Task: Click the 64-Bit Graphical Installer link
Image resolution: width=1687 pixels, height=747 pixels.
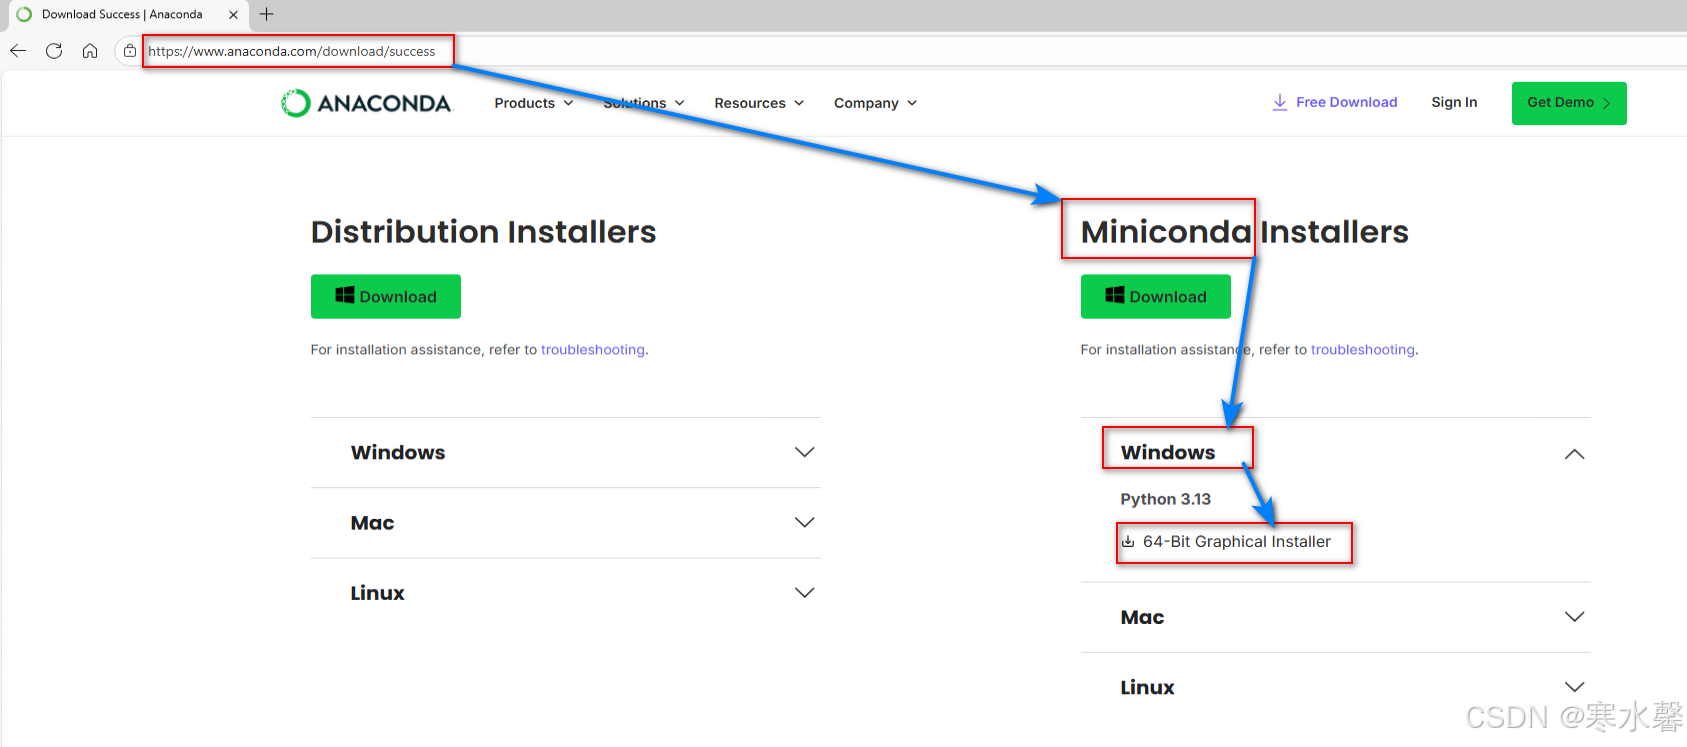Action: [x=1236, y=541]
